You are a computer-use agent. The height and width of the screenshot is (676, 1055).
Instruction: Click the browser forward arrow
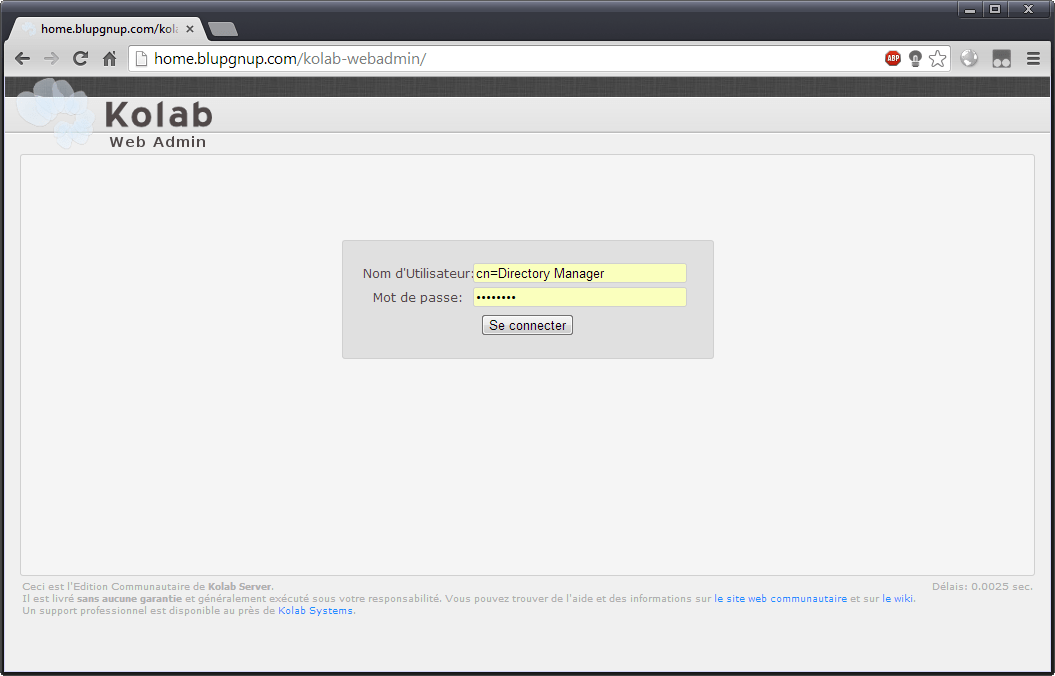click(x=51, y=59)
